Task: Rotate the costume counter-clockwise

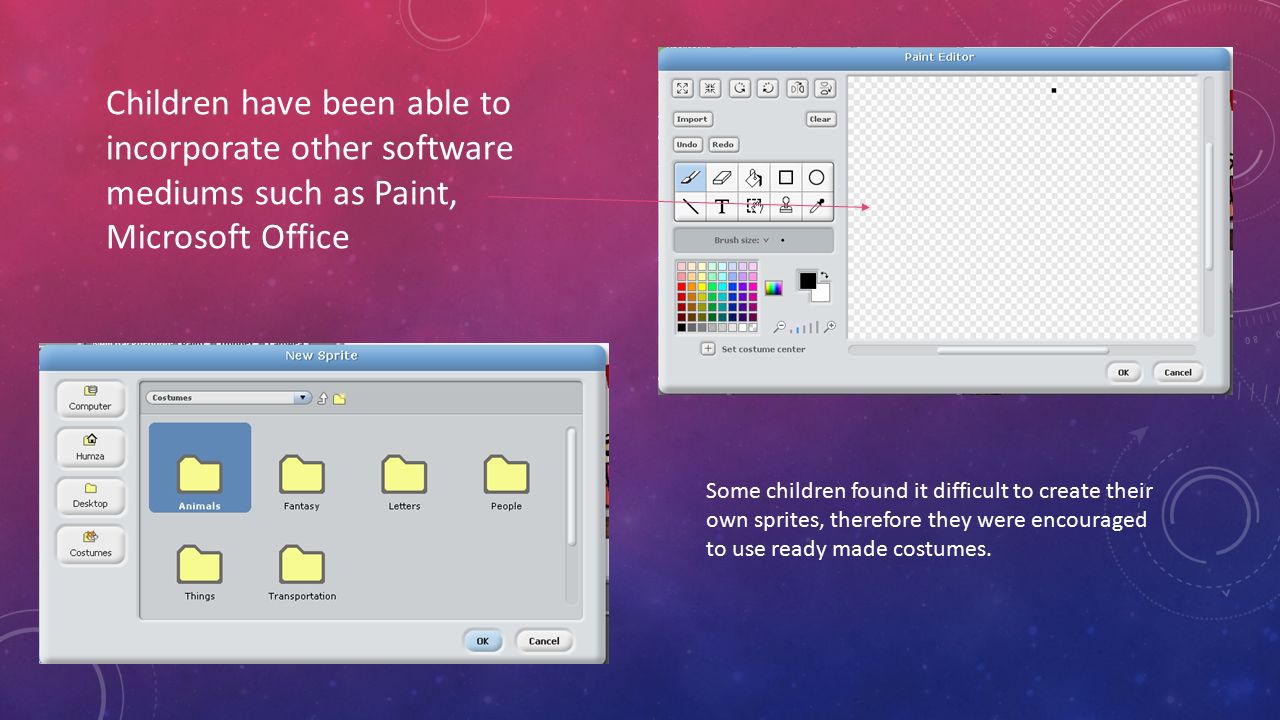Action: [x=739, y=88]
